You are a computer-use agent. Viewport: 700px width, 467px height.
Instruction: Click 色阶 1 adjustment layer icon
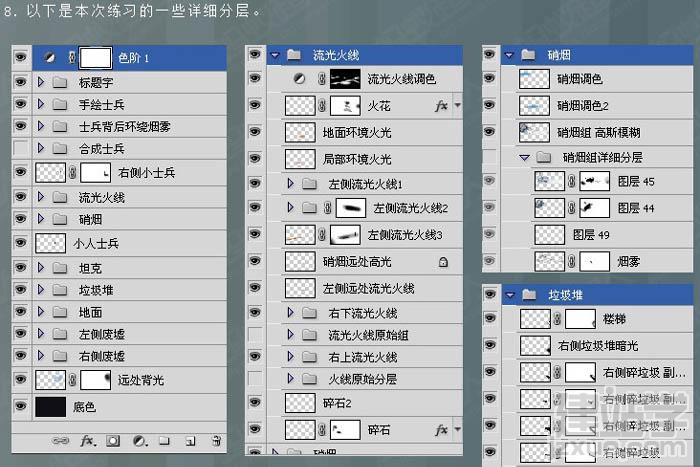click(50, 58)
